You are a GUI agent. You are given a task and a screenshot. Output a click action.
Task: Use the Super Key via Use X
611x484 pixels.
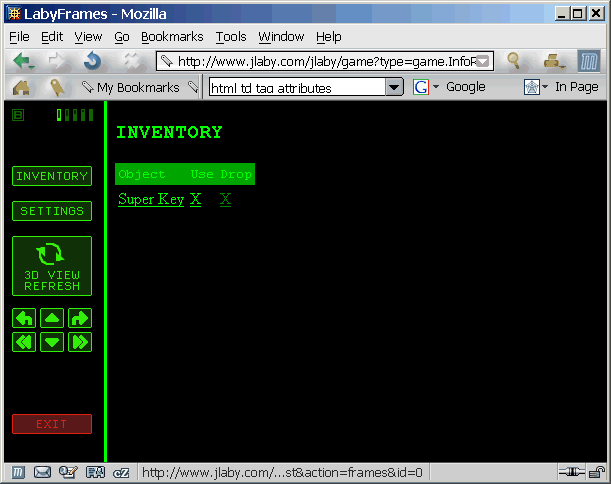(196, 200)
